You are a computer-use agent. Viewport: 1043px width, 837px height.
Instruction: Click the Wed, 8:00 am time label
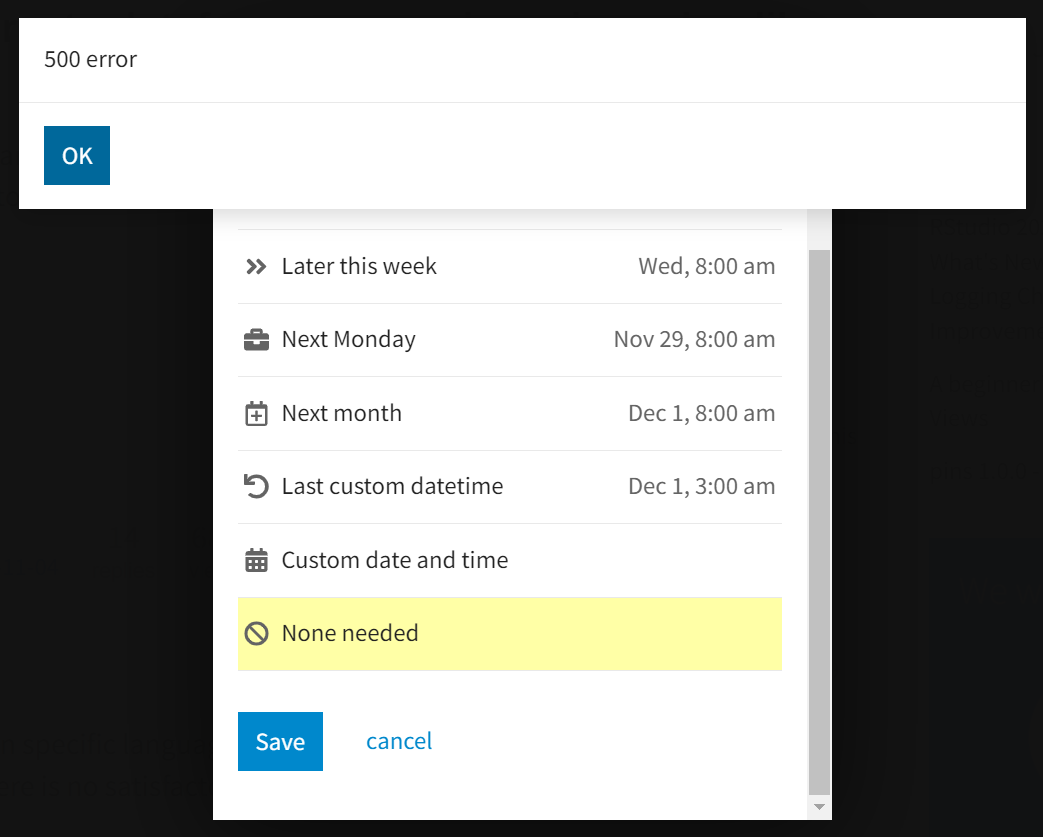[x=706, y=266]
